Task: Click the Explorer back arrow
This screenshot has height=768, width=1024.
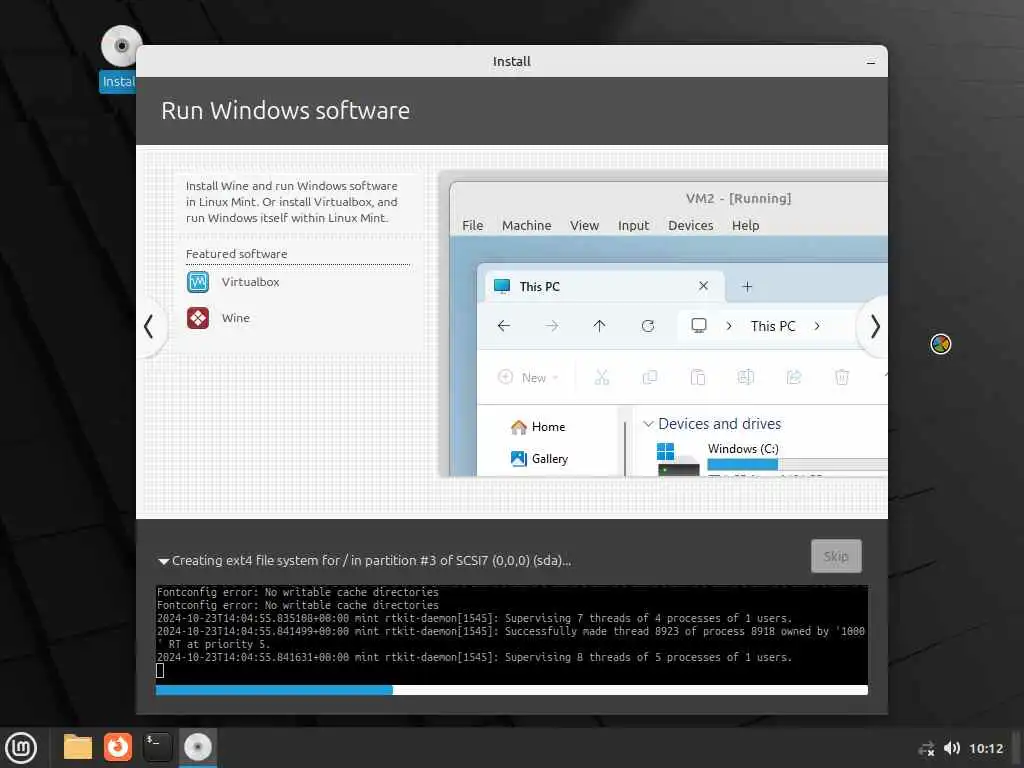Action: click(504, 326)
